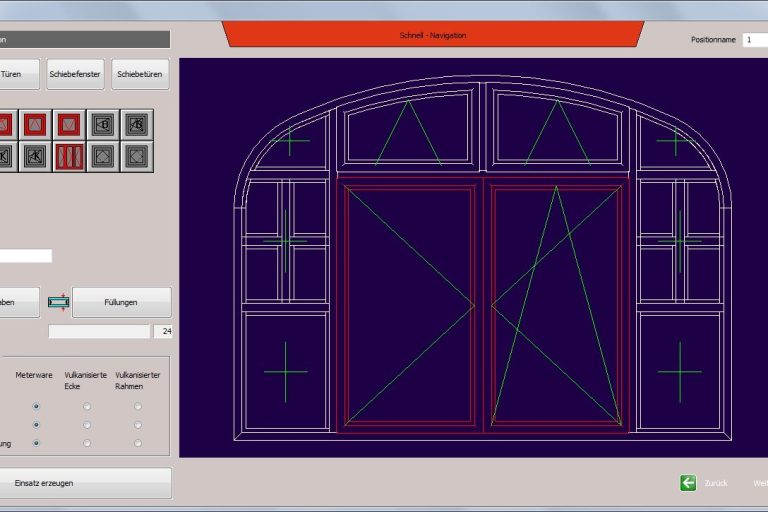Select the red downward-triangle window type icon

(69, 125)
